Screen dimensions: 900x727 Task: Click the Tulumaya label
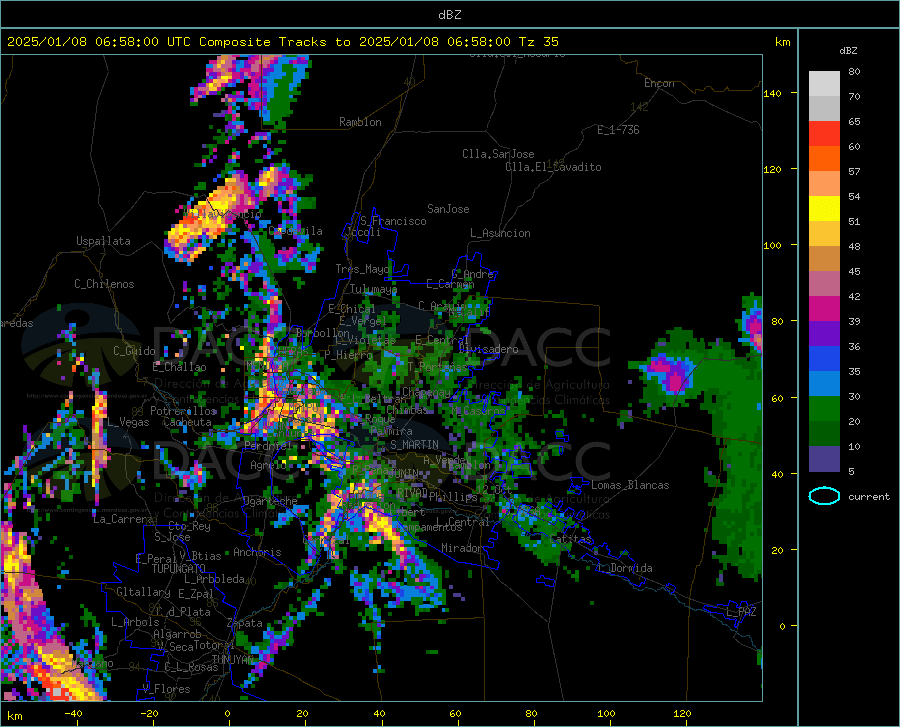pos(373,289)
